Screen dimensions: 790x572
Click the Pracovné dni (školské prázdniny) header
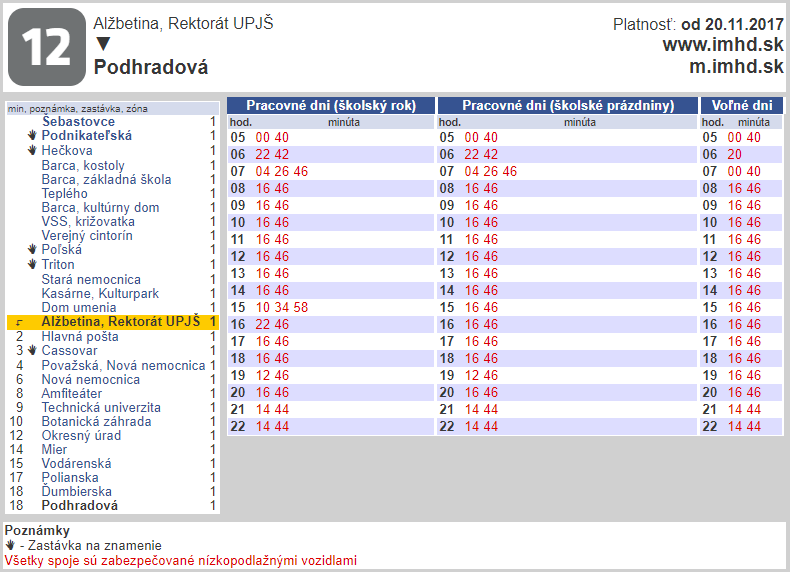tap(568, 105)
